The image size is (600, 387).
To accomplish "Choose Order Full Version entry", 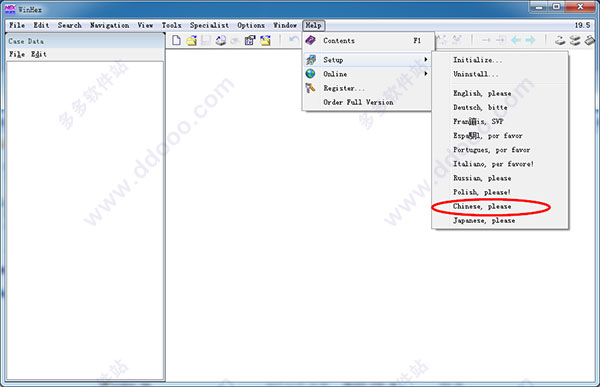I will pyautogui.click(x=367, y=102).
